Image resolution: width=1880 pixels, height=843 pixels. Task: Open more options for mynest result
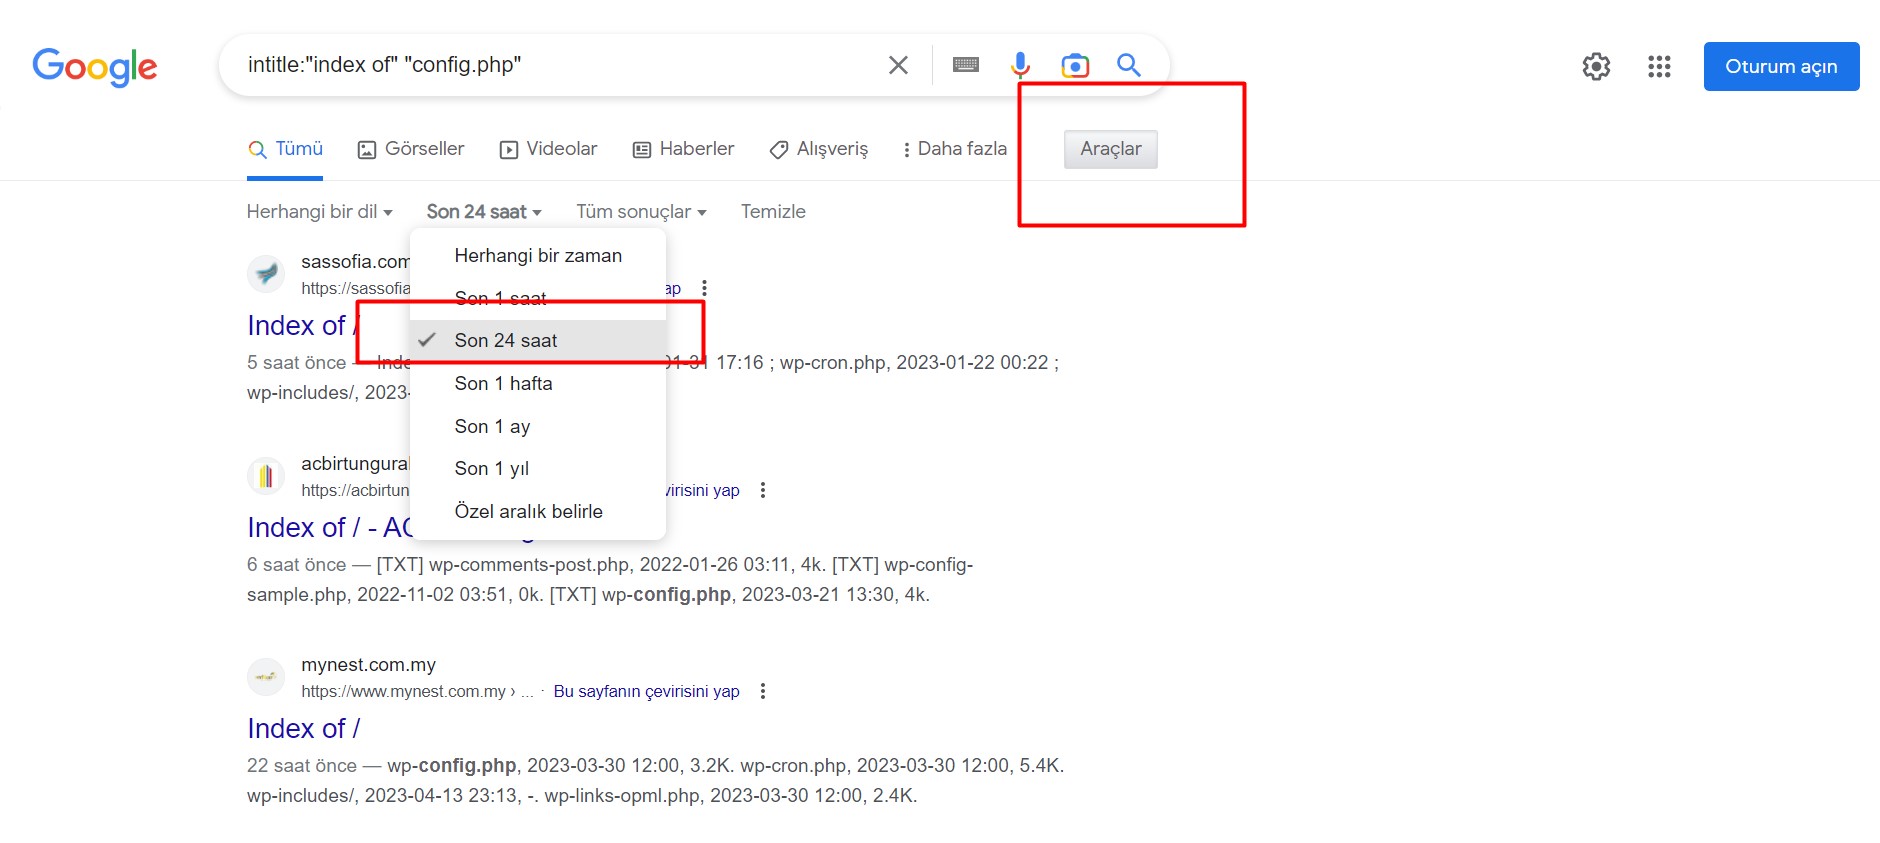click(763, 691)
